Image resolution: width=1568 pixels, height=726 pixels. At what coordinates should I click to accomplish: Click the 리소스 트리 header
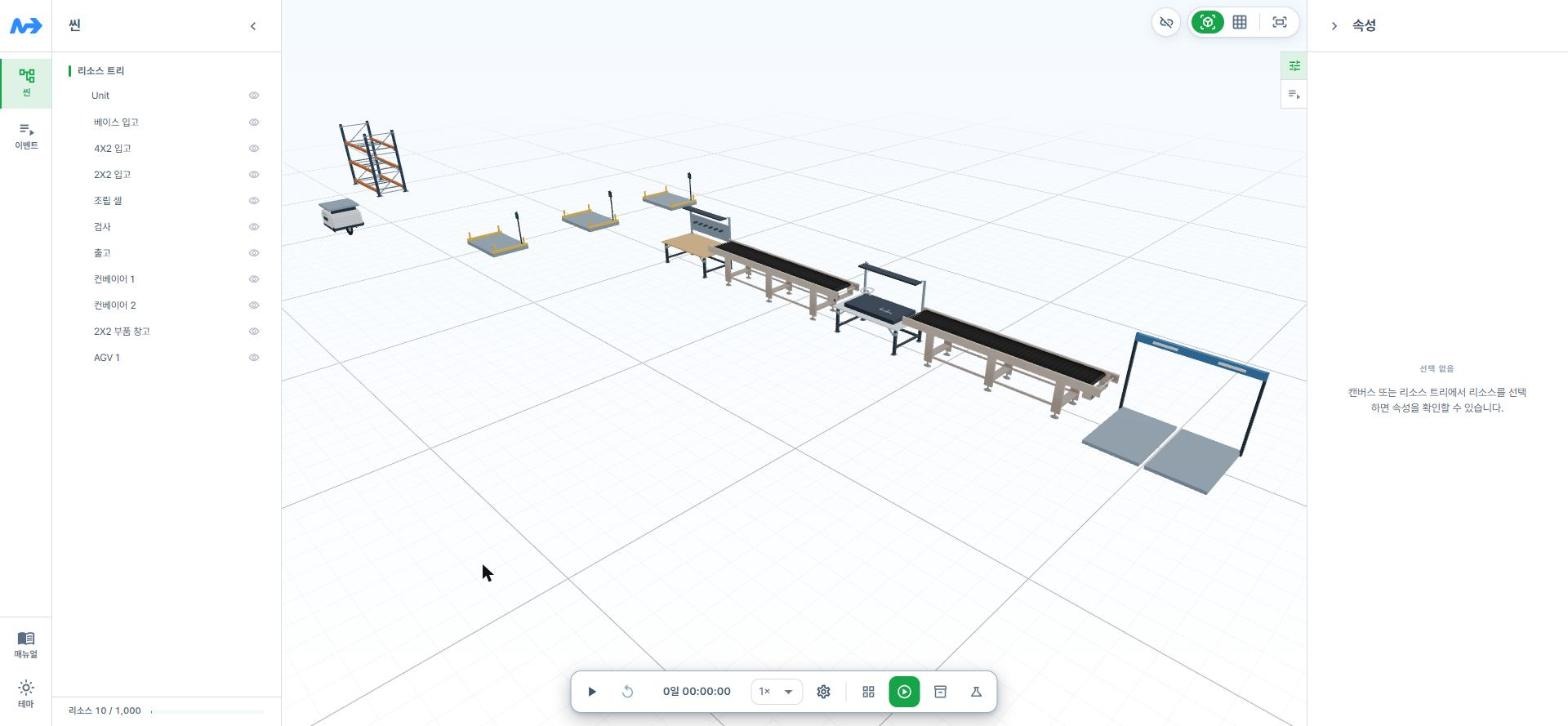pyautogui.click(x=101, y=71)
